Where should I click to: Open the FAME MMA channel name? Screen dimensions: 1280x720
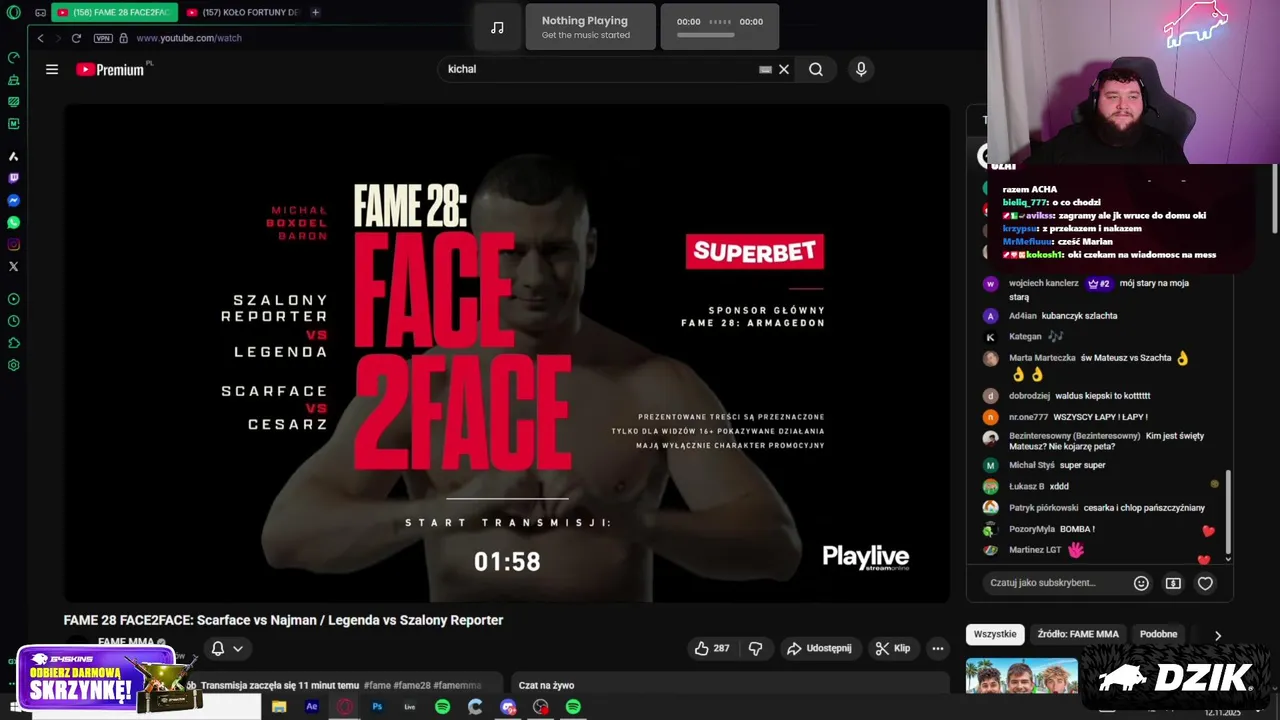click(126, 642)
